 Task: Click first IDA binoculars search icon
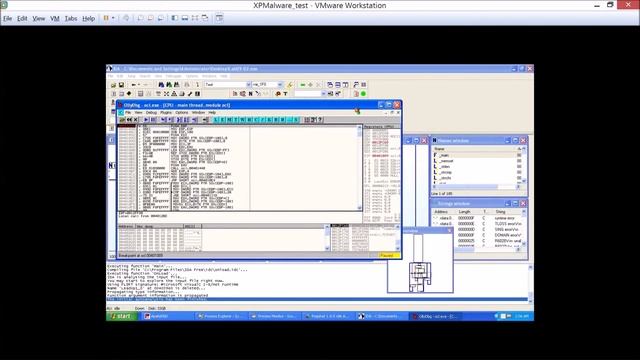(x=161, y=84)
